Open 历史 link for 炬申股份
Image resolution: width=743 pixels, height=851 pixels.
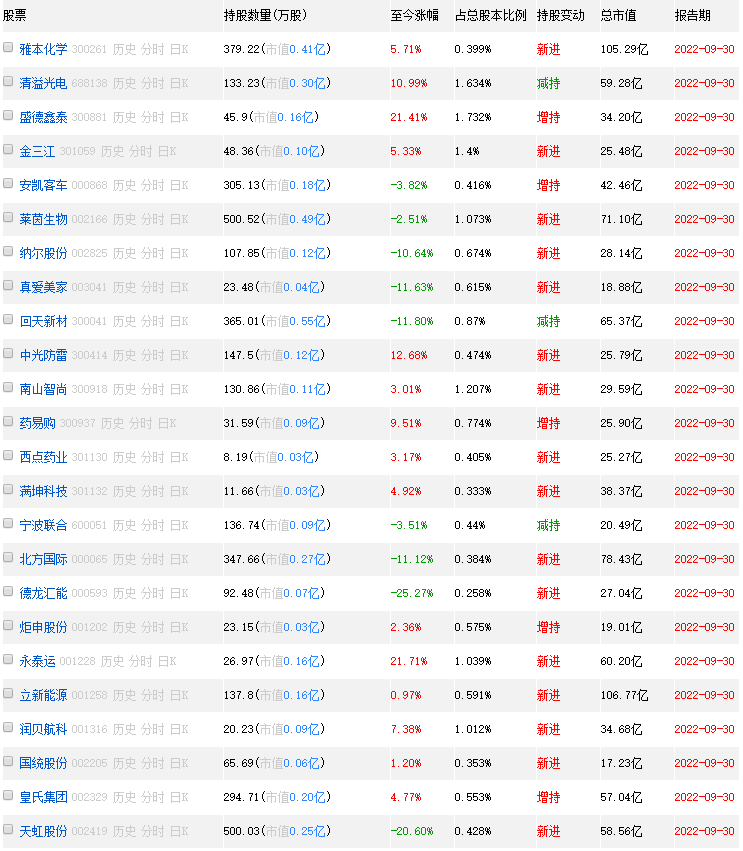124,627
